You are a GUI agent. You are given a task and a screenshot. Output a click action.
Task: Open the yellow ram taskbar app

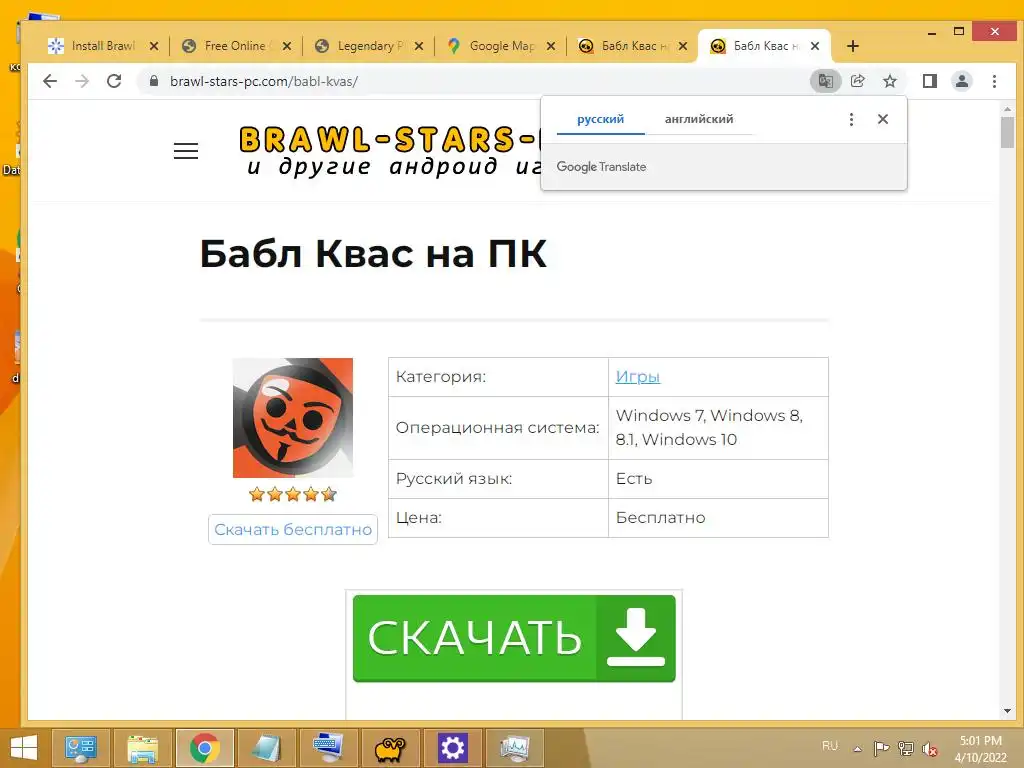click(x=390, y=748)
